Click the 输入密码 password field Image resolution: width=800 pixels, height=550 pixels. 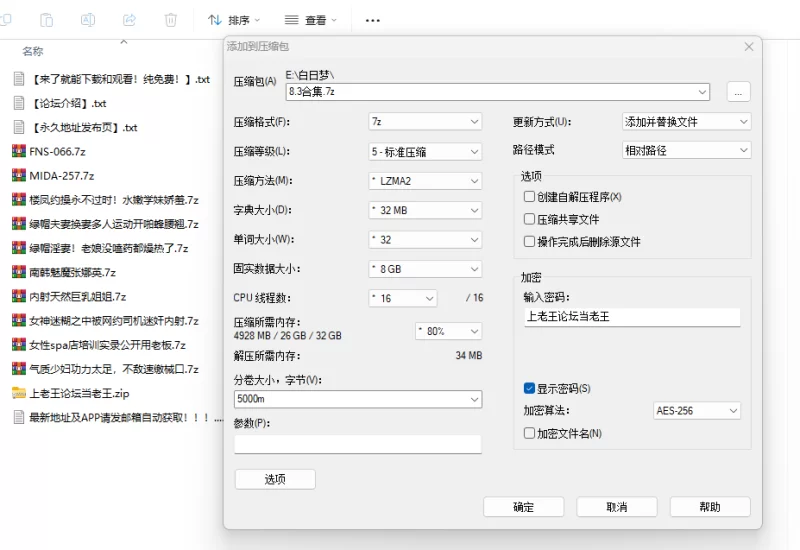(632, 317)
